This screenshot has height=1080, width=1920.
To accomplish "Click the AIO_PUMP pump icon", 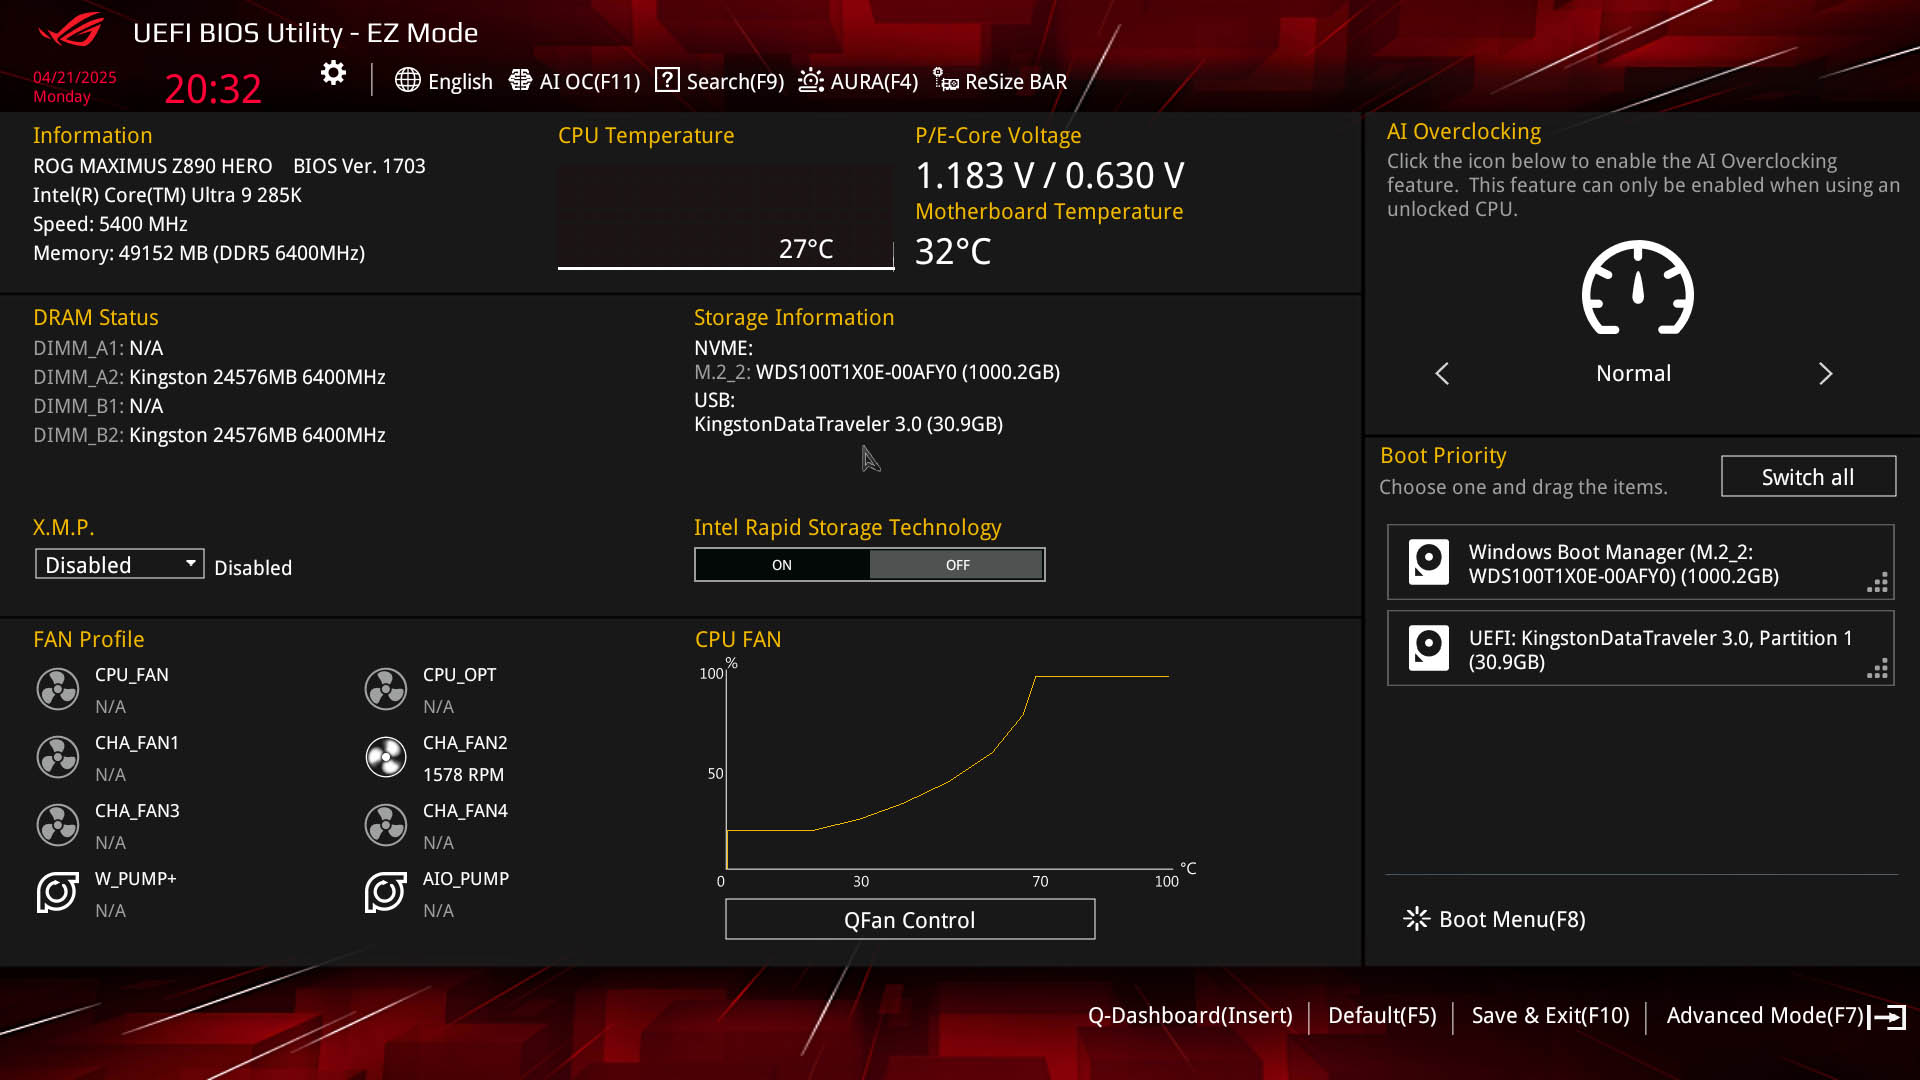I will [x=385, y=893].
